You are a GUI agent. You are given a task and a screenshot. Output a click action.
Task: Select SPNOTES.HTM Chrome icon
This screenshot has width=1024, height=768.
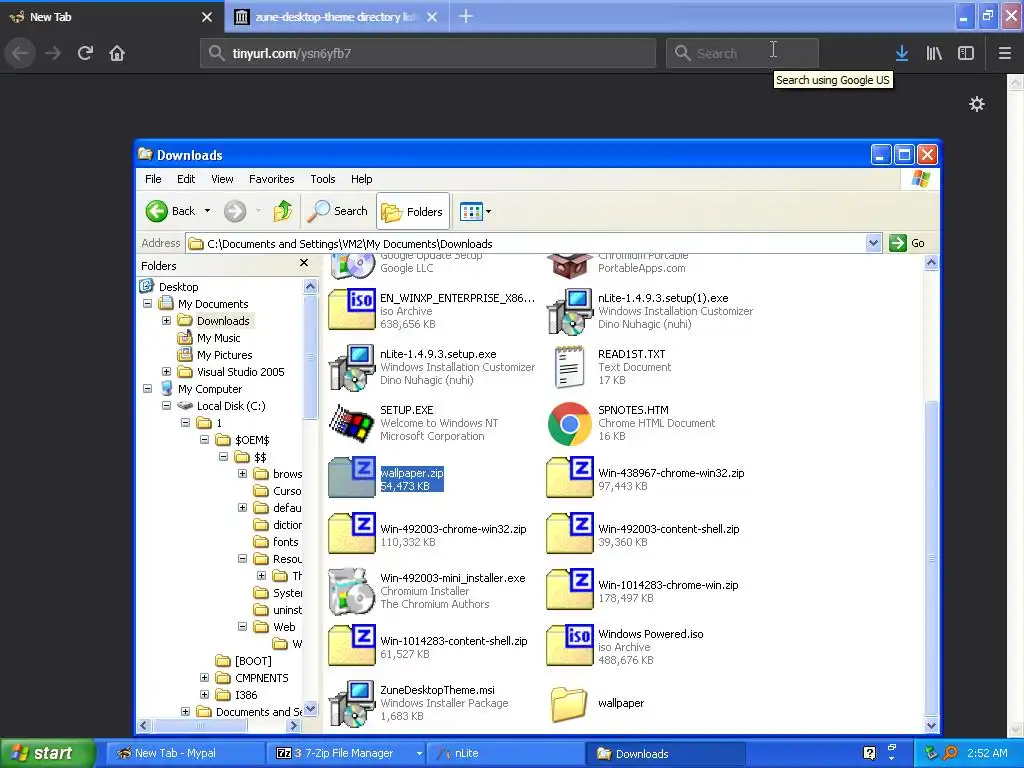pos(569,424)
